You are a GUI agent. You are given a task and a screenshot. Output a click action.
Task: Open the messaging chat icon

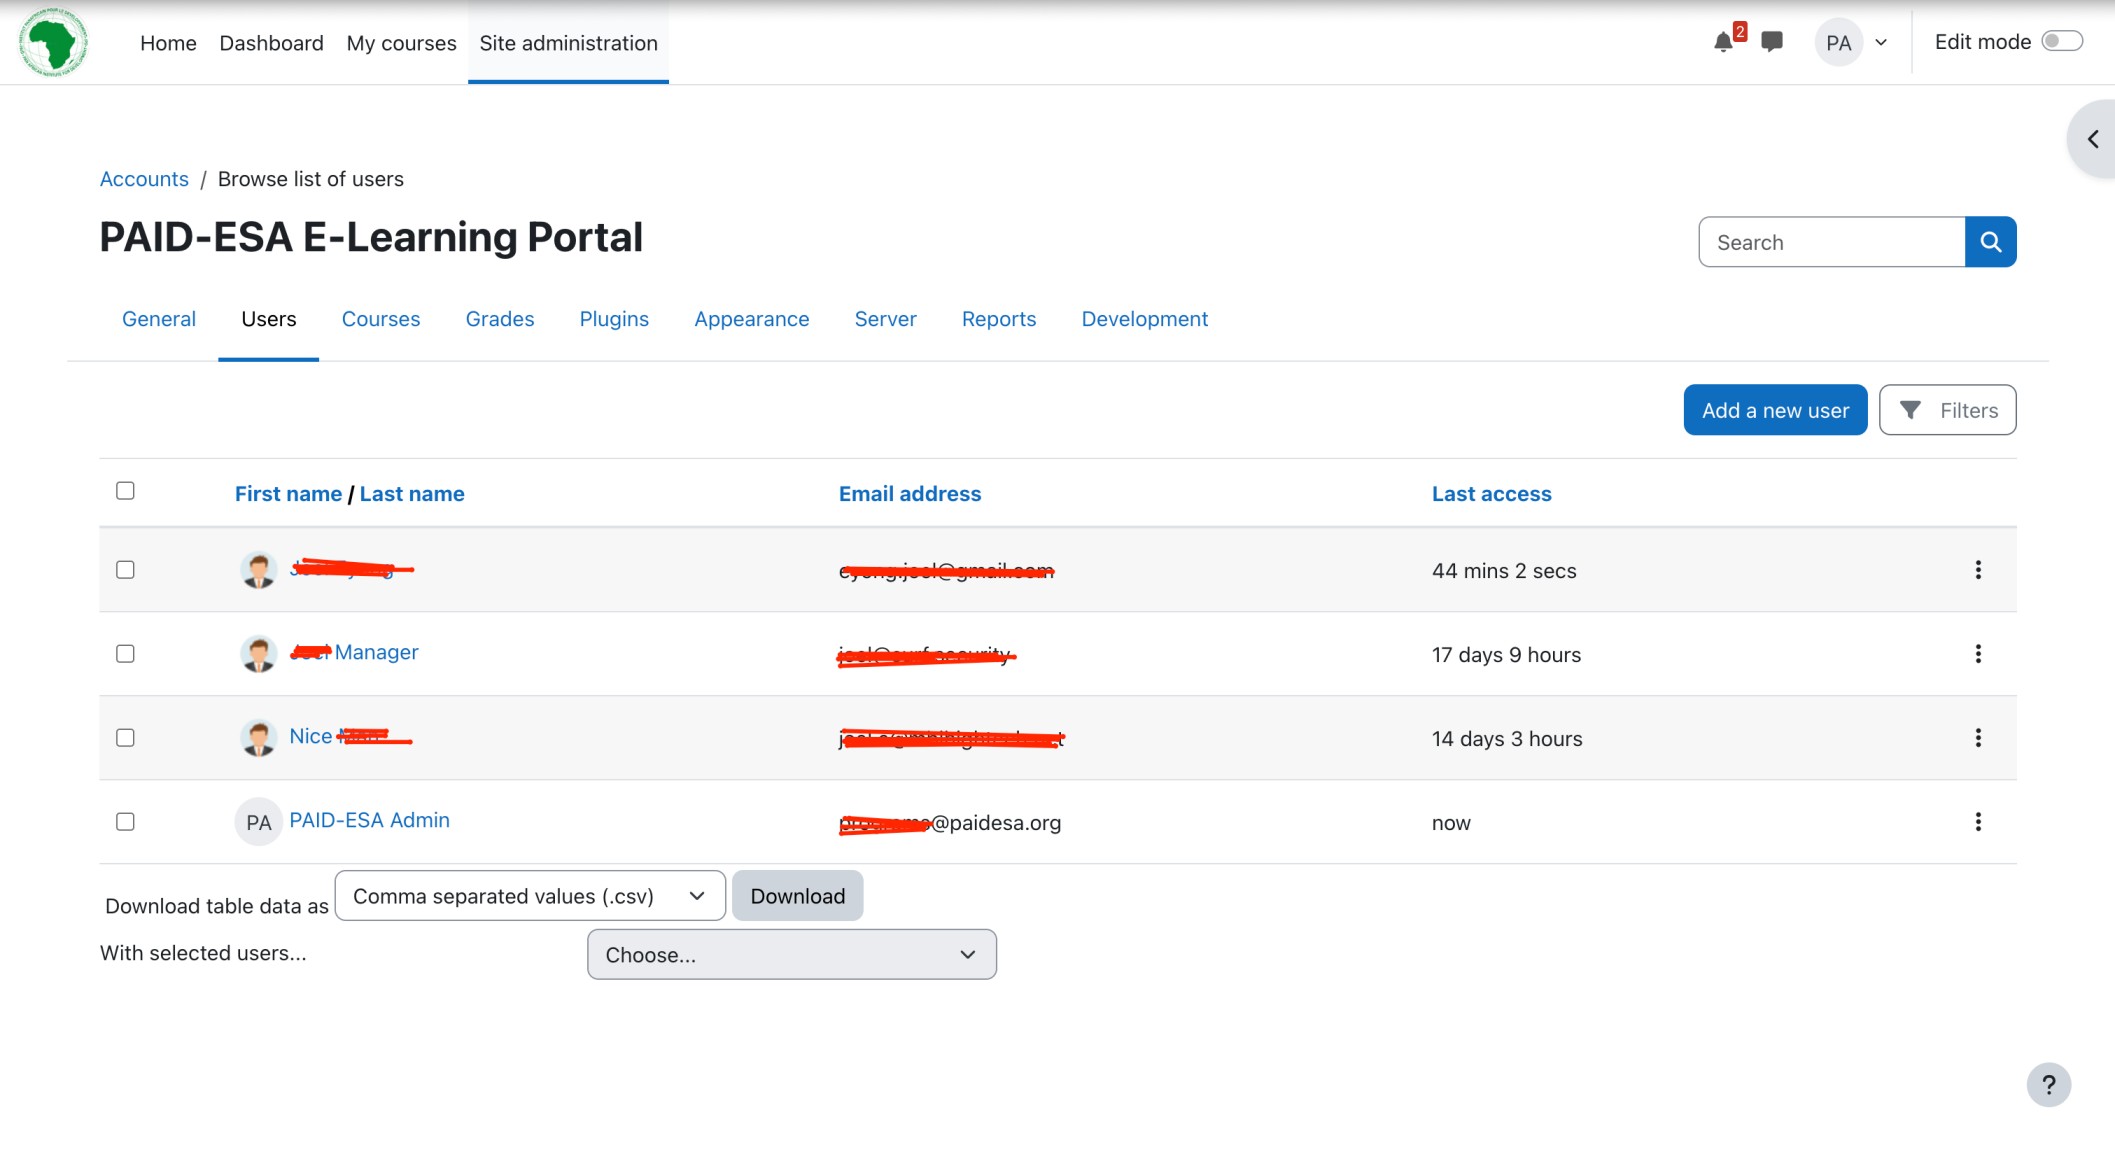[x=1771, y=42]
